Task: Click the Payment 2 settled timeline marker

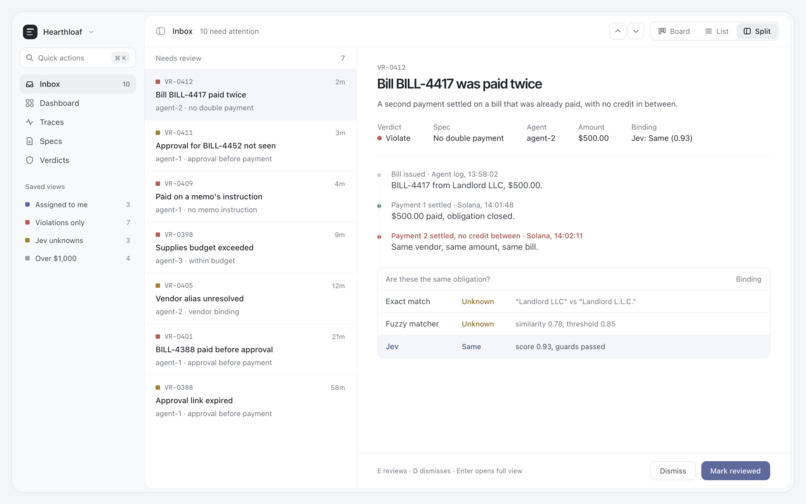Action: click(x=379, y=237)
